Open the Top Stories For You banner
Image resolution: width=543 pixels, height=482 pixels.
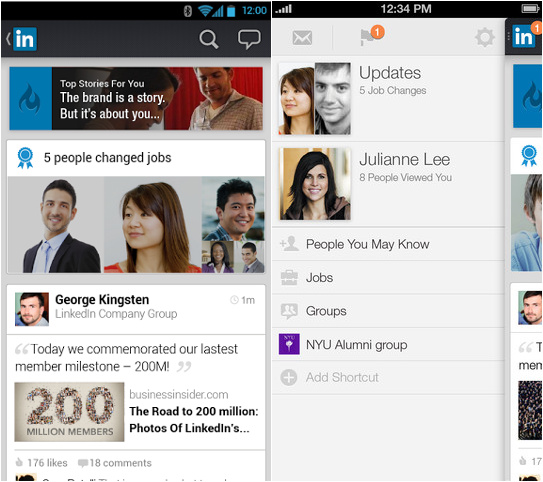[x=136, y=99]
